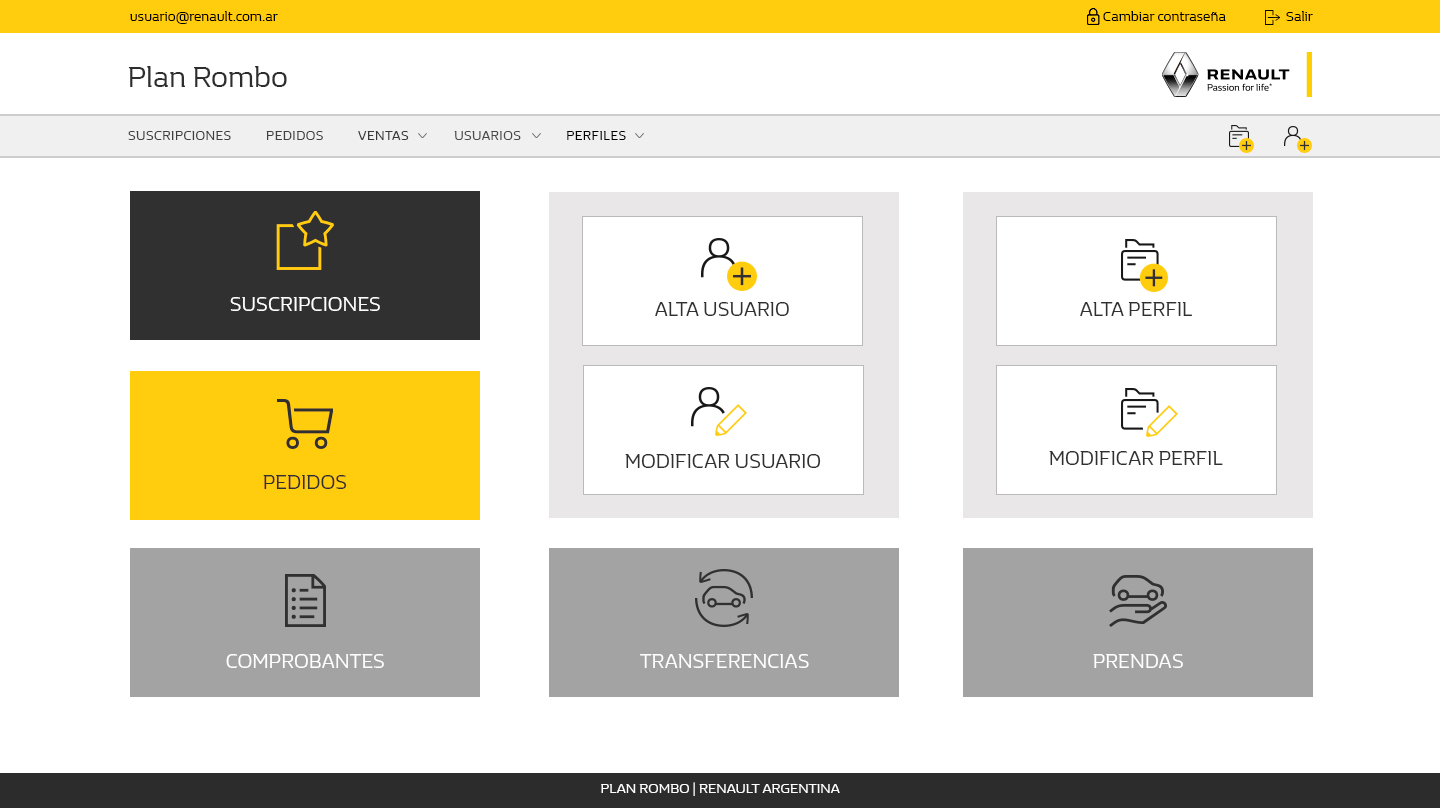Expand the Perfiles dropdown menu
The image size is (1440, 808).
click(604, 135)
